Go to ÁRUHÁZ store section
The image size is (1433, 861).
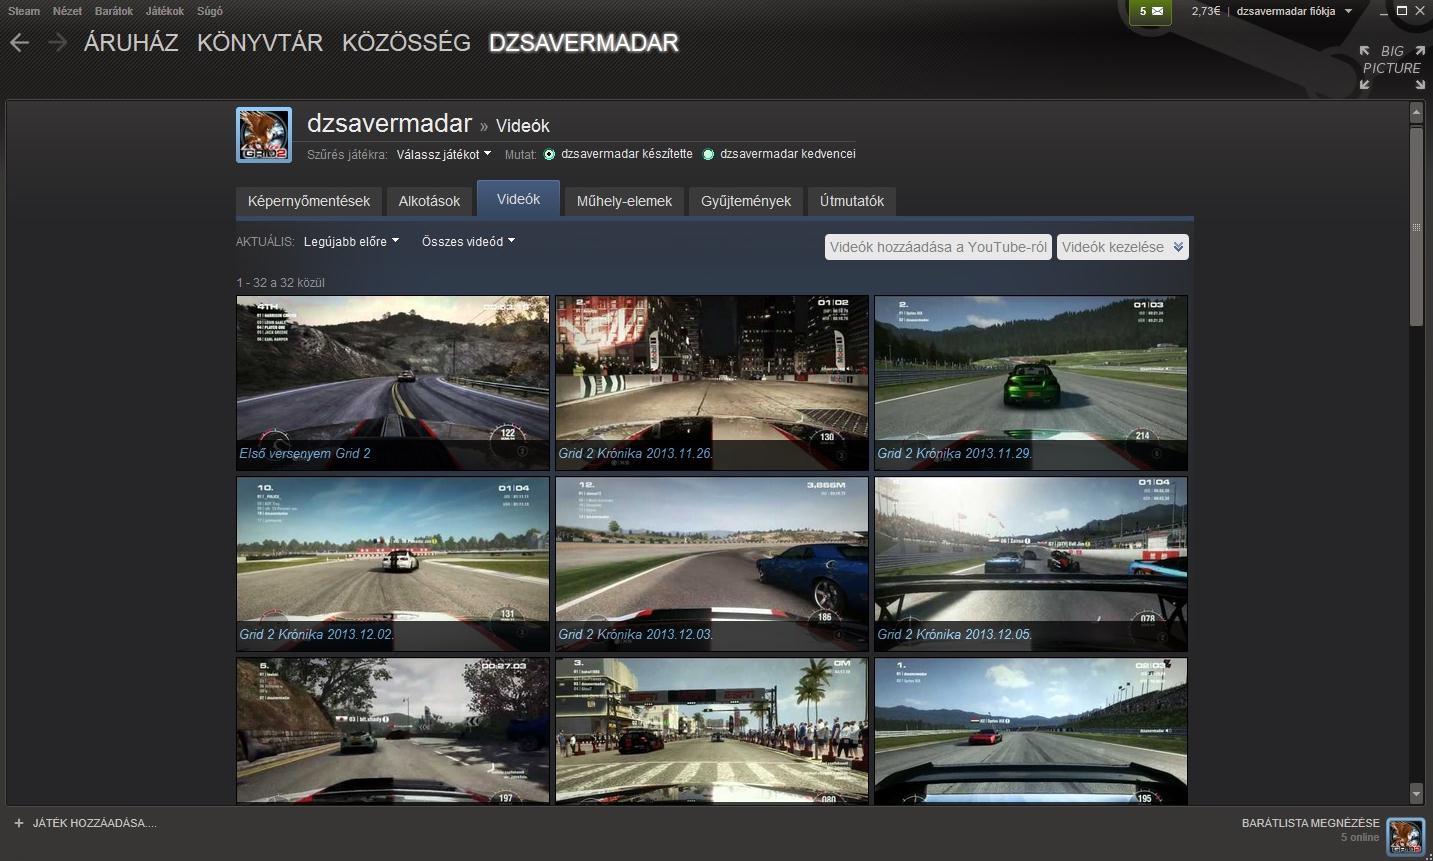coord(131,43)
